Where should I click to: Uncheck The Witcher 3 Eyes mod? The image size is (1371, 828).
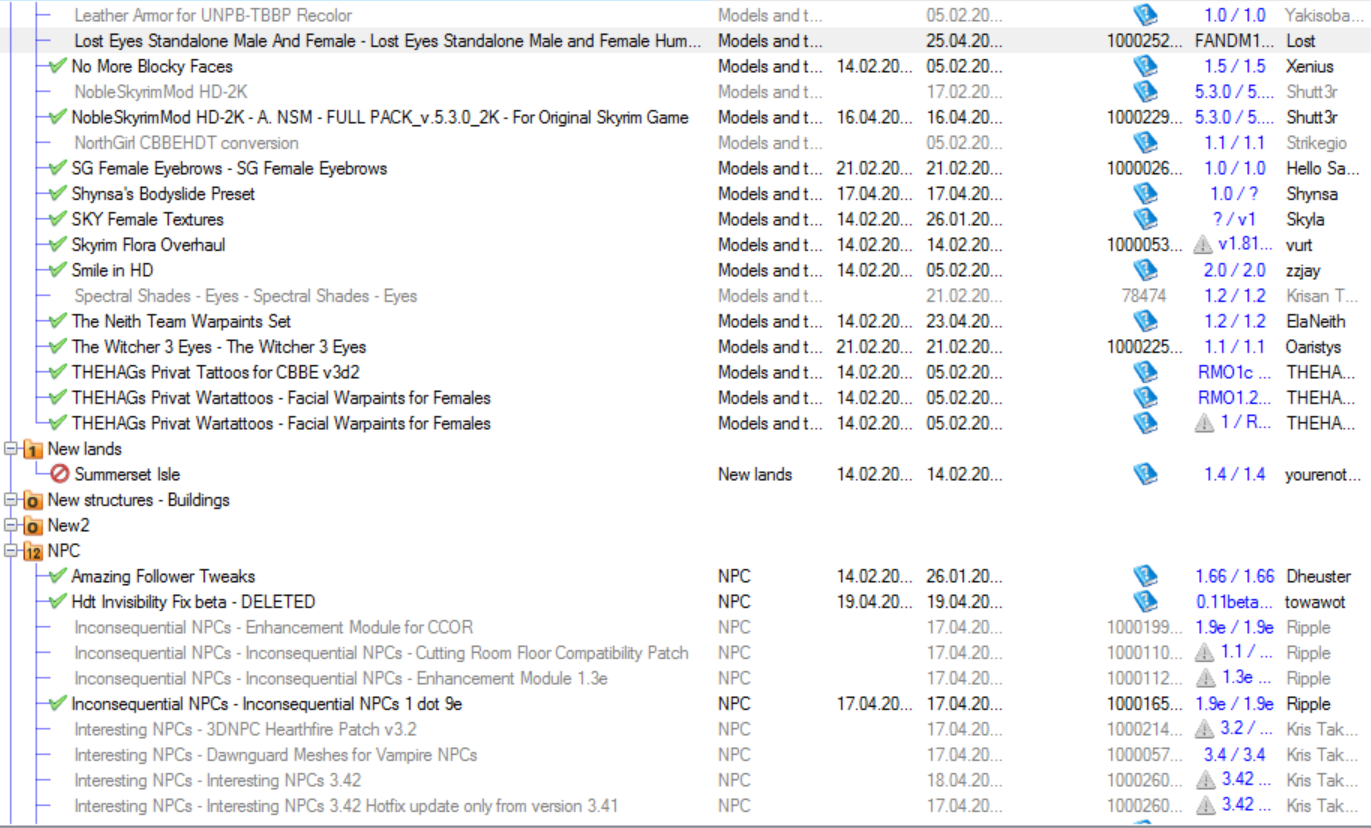click(58, 347)
